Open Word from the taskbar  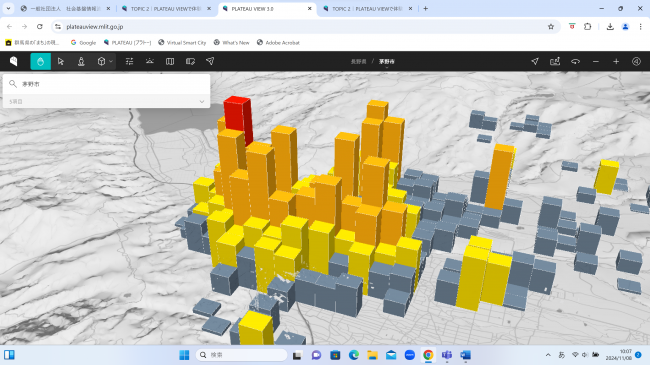(466, 355)
